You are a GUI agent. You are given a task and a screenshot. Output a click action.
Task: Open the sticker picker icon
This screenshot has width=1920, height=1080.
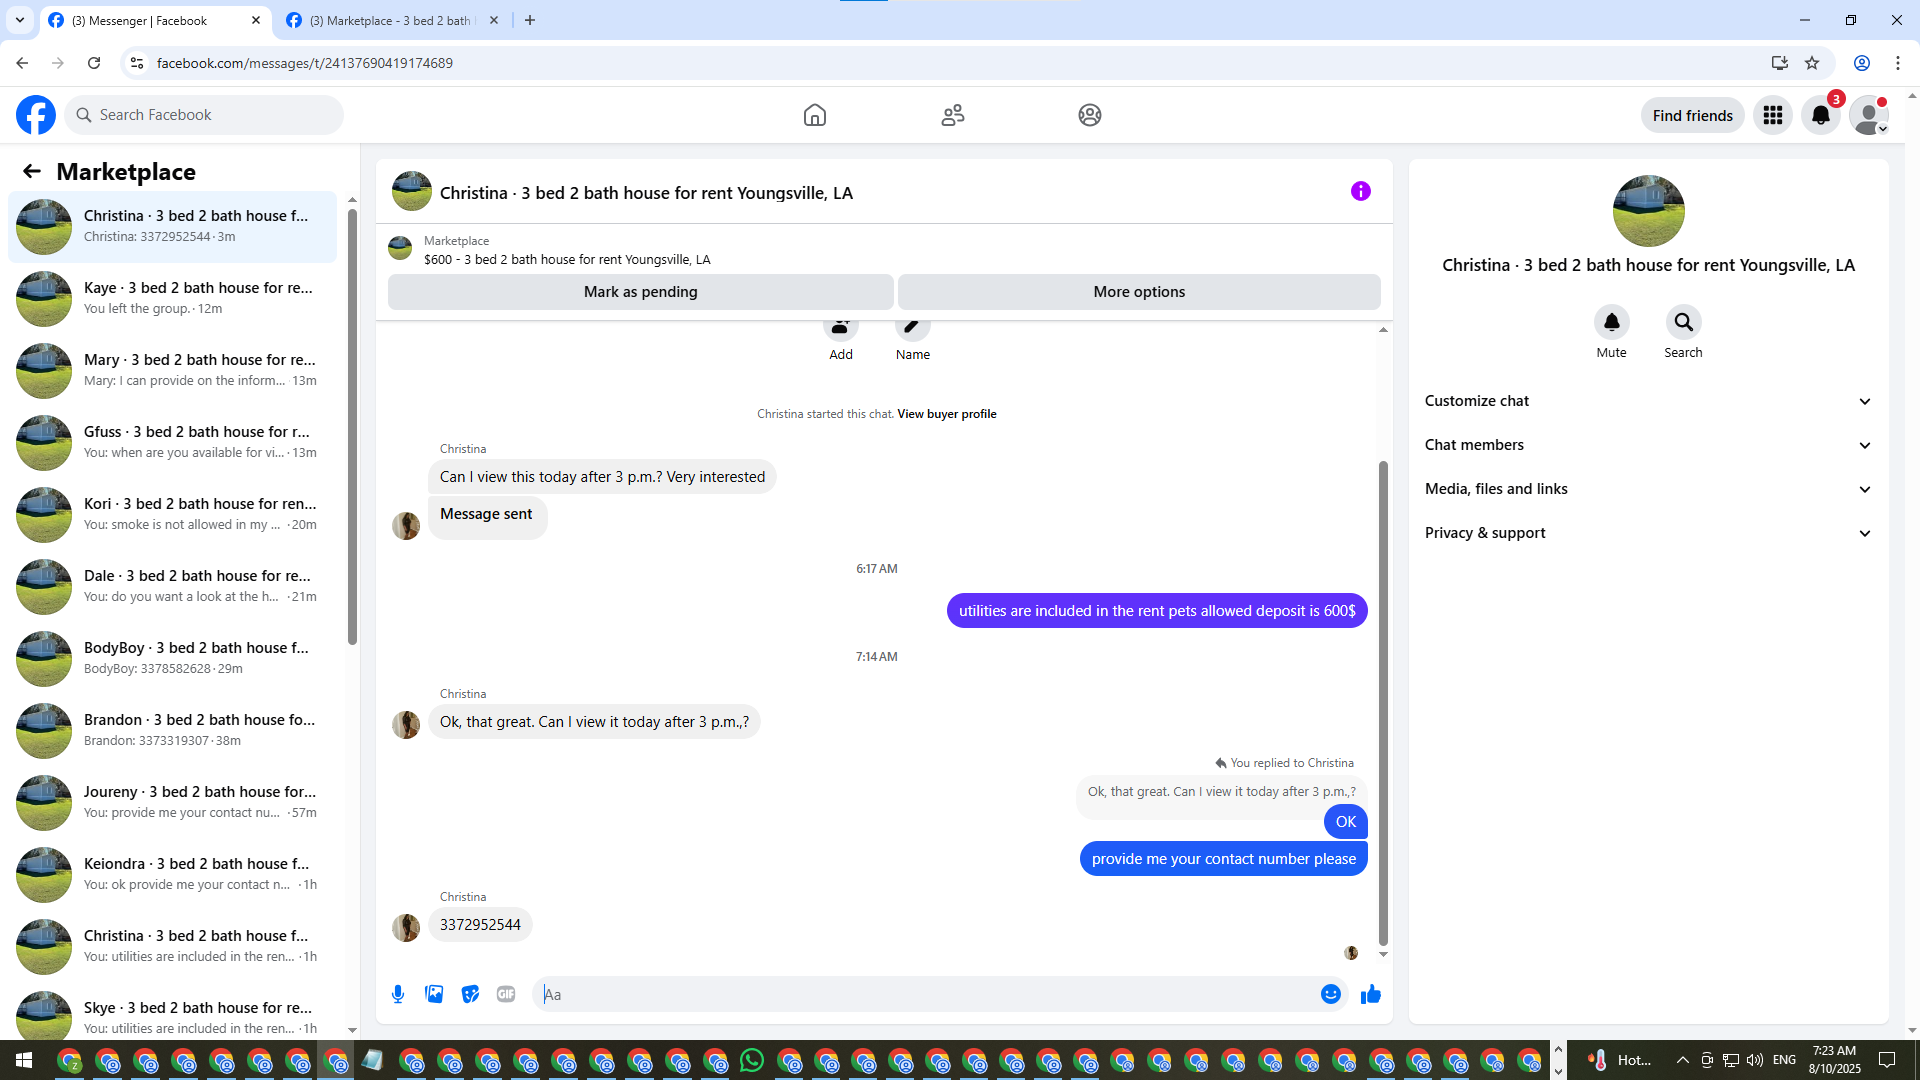[470, 994]
